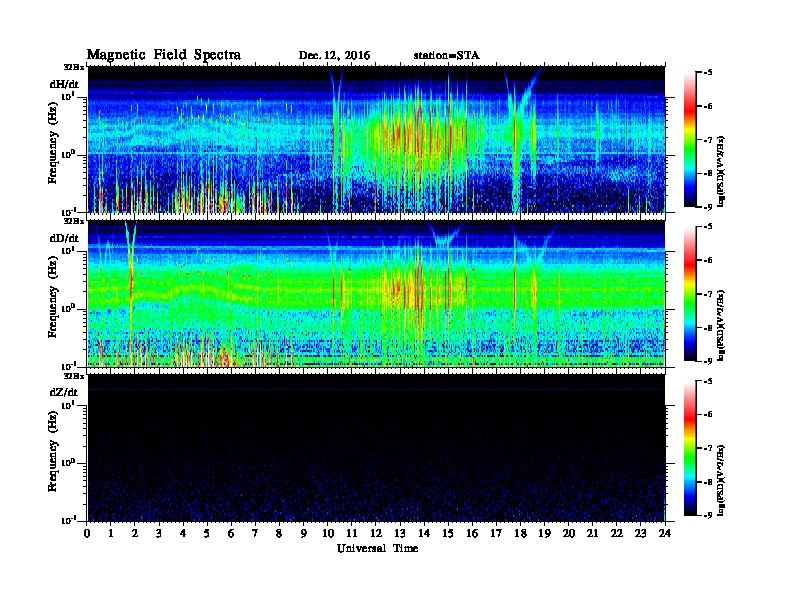The image size is (792, 612).
Task: Click hour tick label "14" on time axis
Action: point(424,533)
